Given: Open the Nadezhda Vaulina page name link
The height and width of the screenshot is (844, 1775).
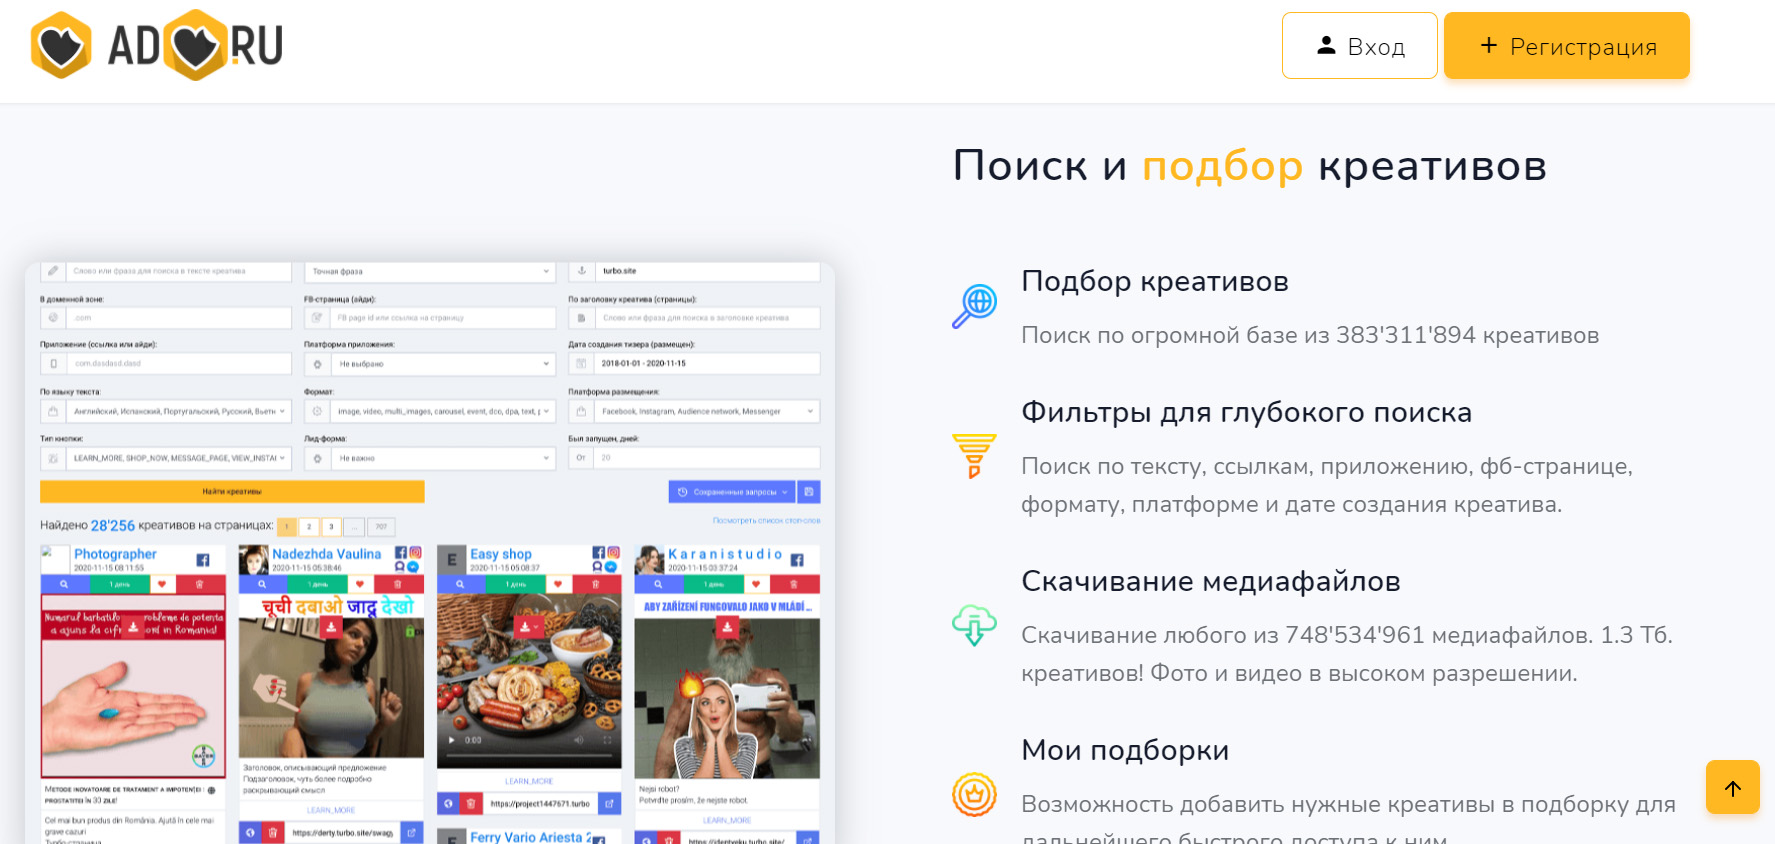Looking at the screenshot, I should coord(326,554).
